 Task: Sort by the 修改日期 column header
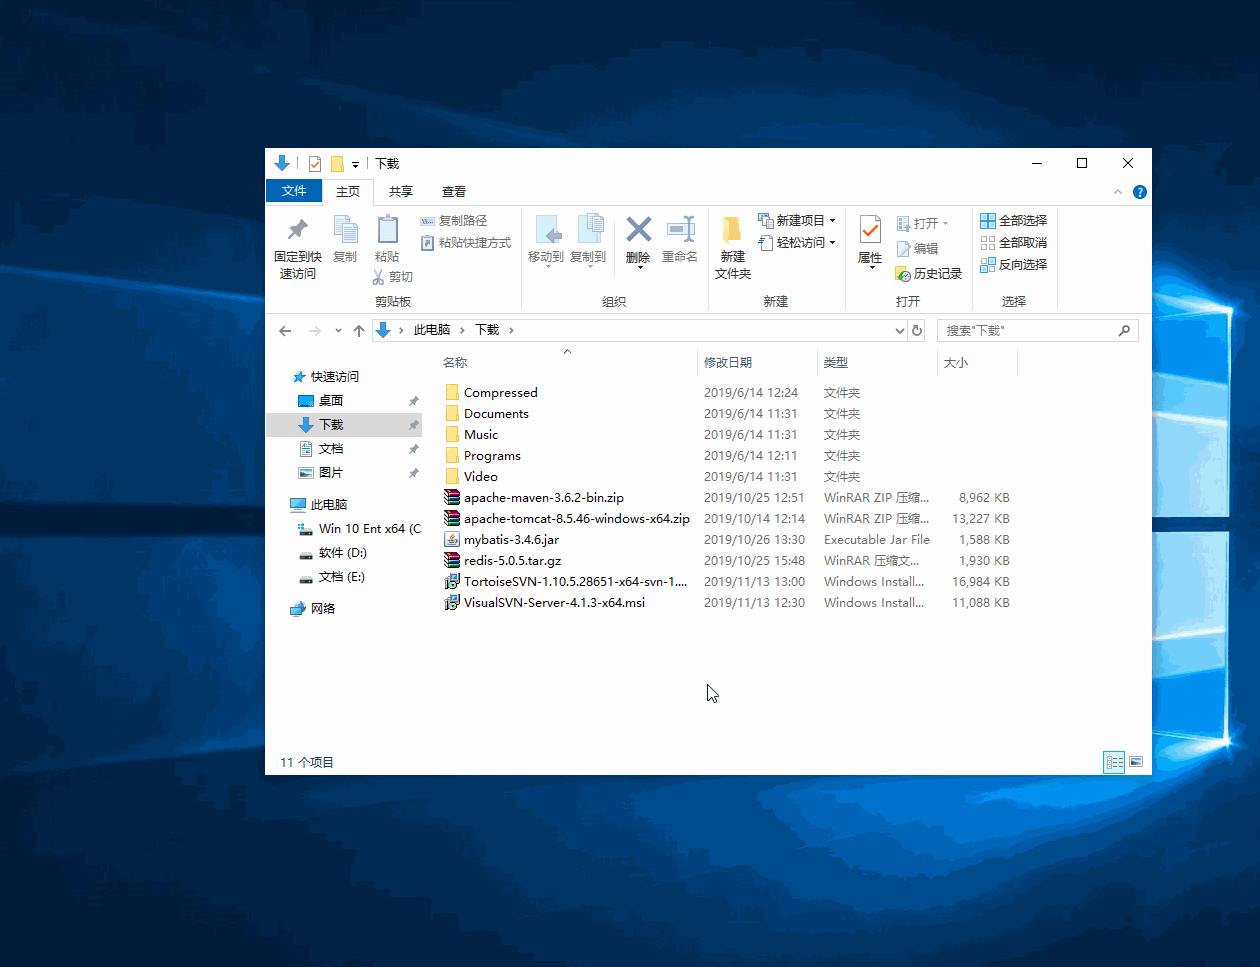tap(757, 363)
